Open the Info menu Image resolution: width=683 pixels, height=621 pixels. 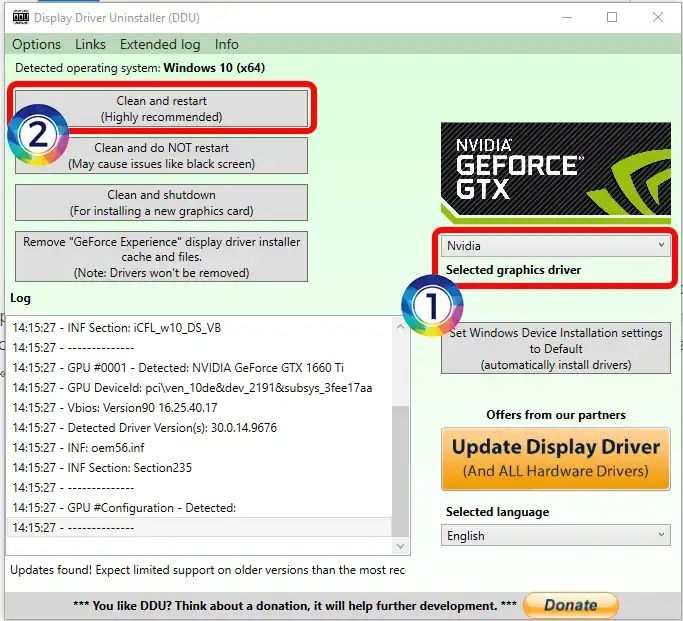227,44
